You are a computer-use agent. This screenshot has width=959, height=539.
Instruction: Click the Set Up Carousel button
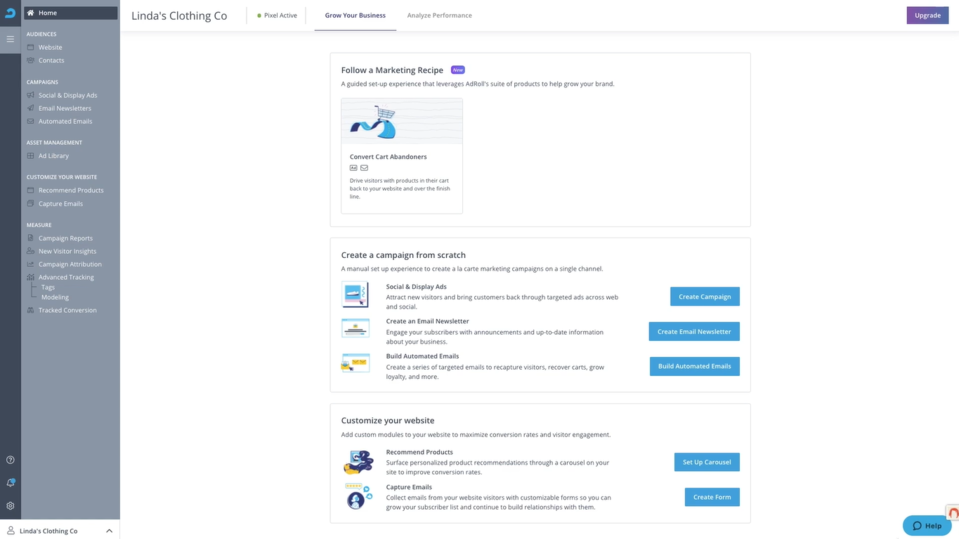706,462
